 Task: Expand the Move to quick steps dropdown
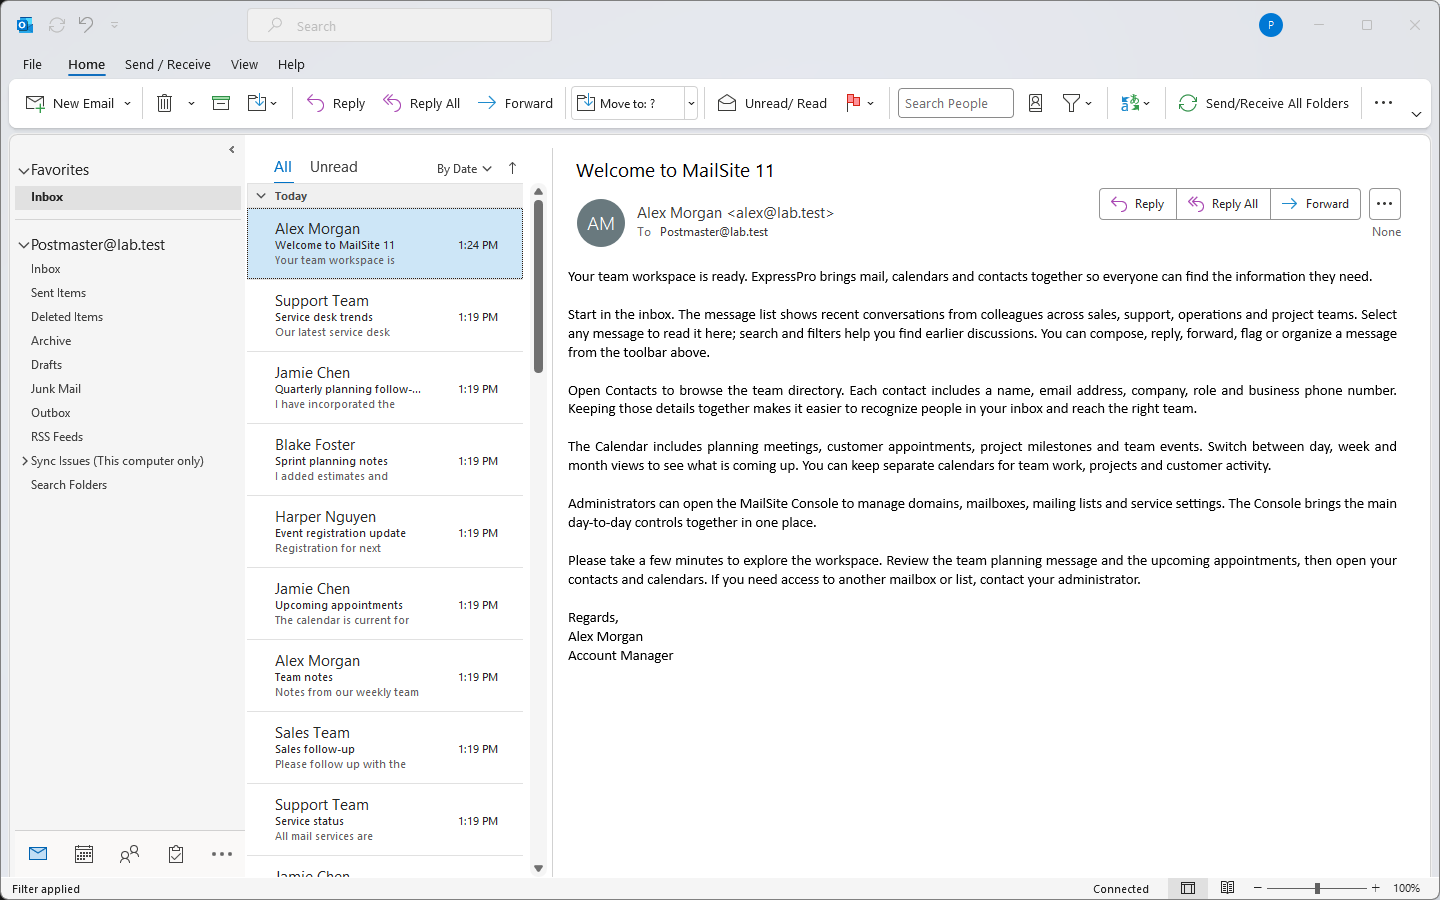click(691, 103)
